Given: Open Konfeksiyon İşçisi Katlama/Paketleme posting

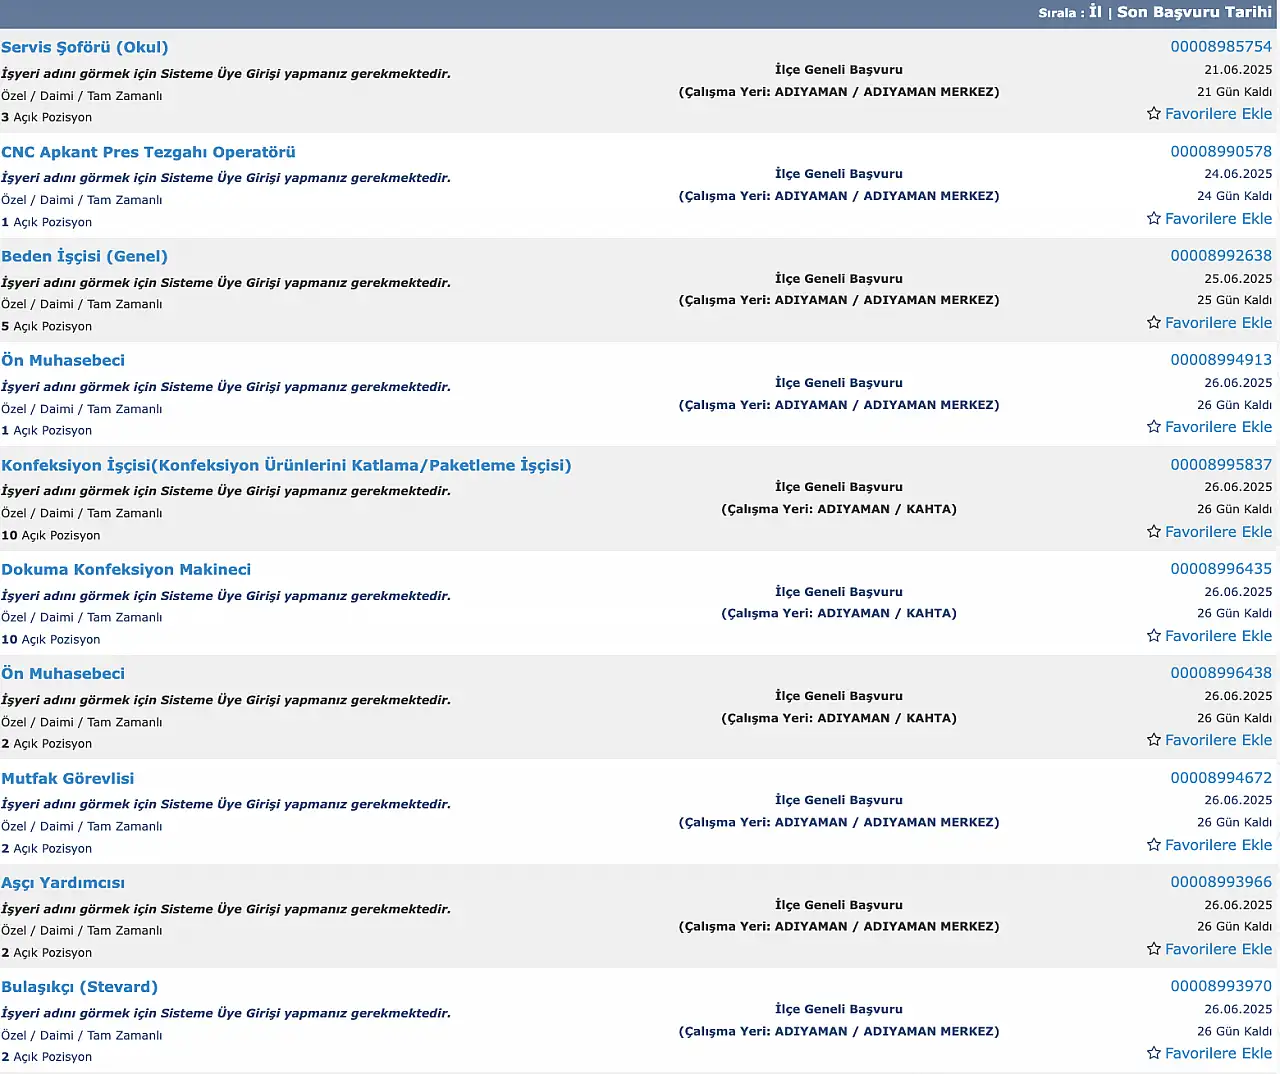Looking at the screenshot, I should 286,465.
